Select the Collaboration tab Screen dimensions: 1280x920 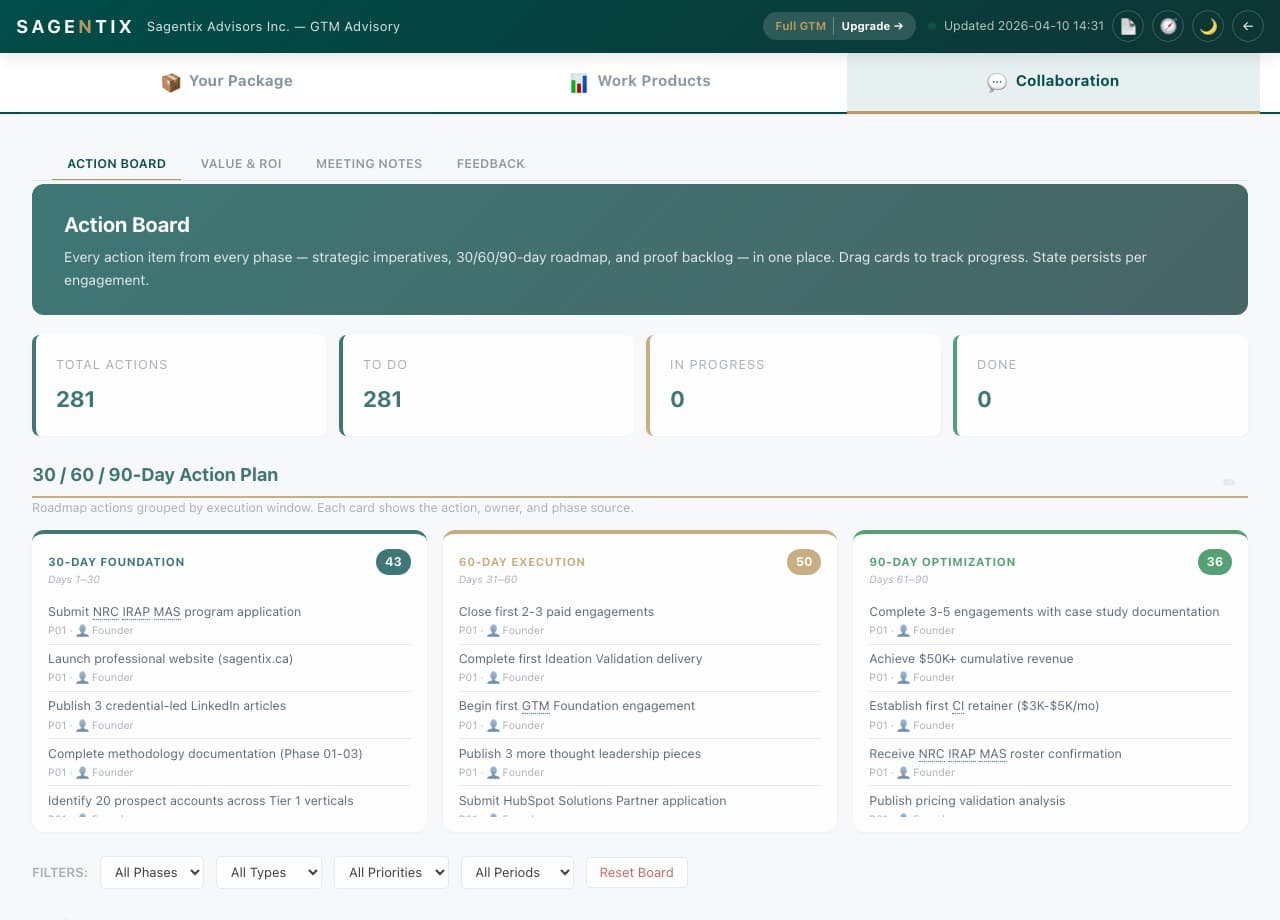coord(1053,82)
